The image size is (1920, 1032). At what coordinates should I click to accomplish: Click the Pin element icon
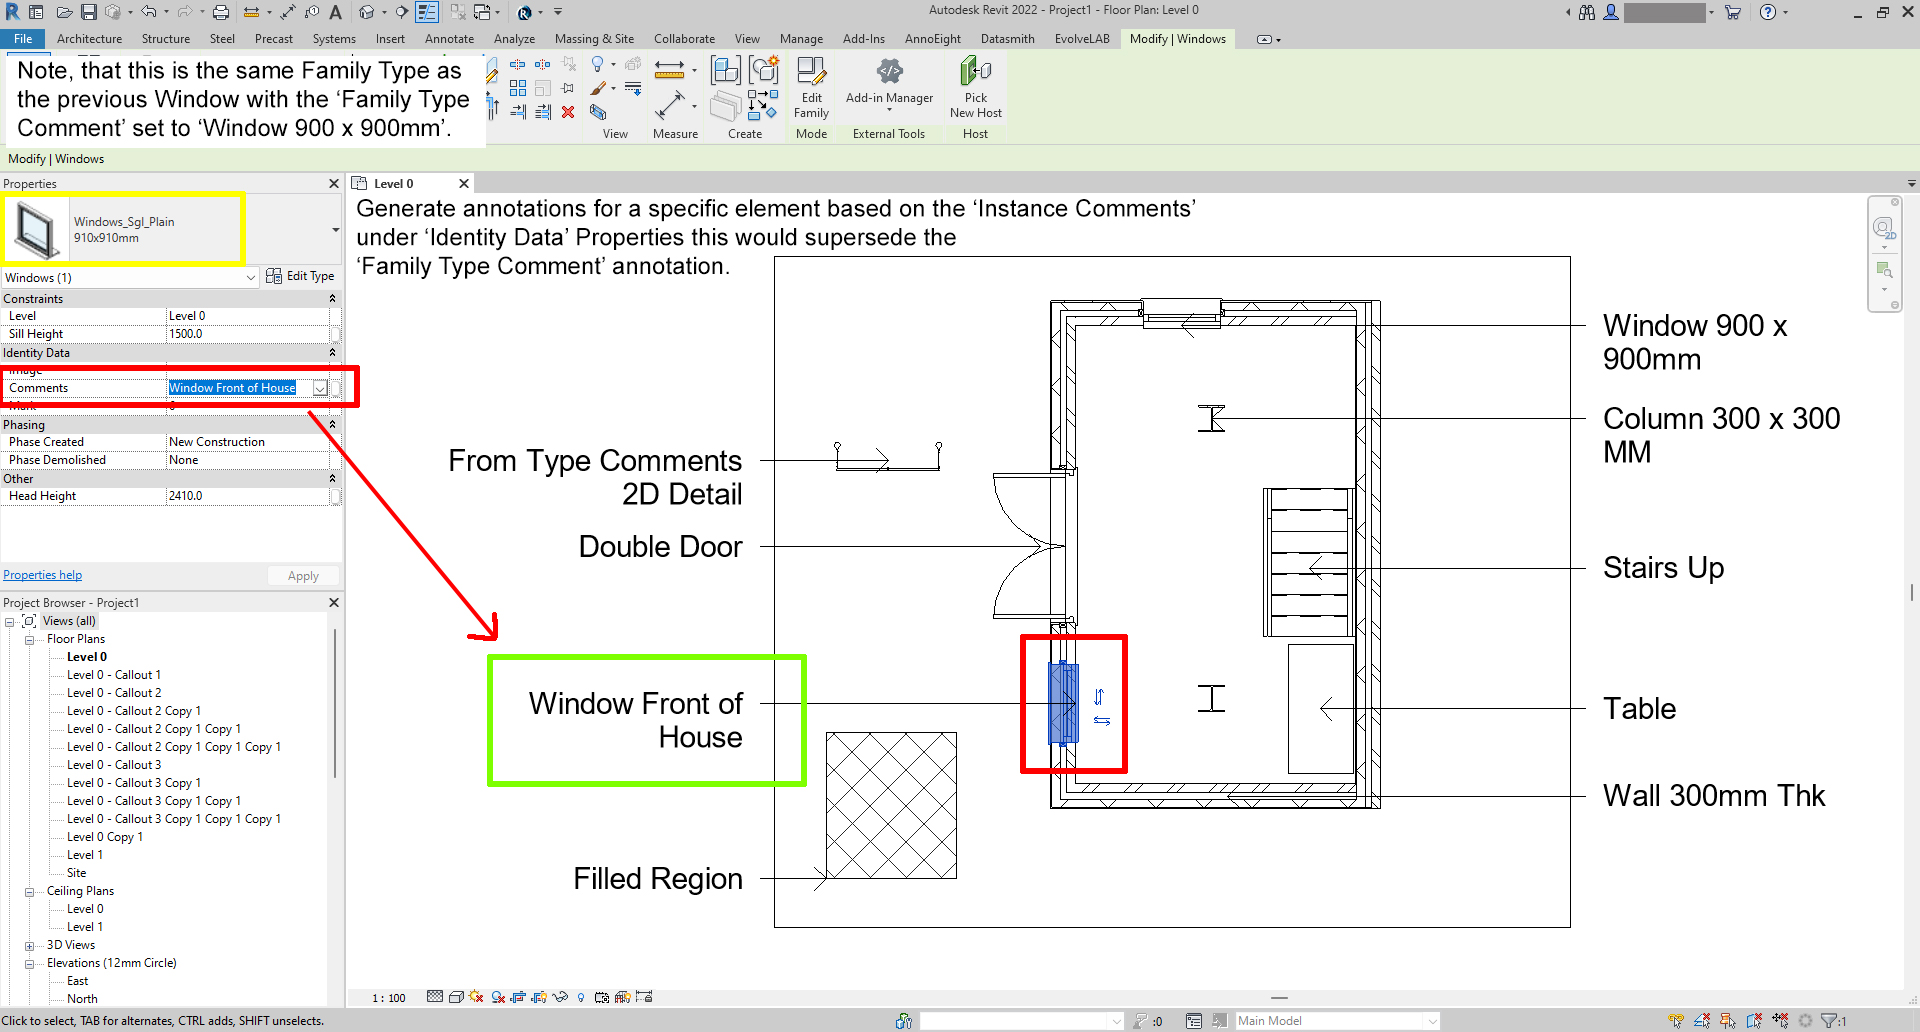568,88
